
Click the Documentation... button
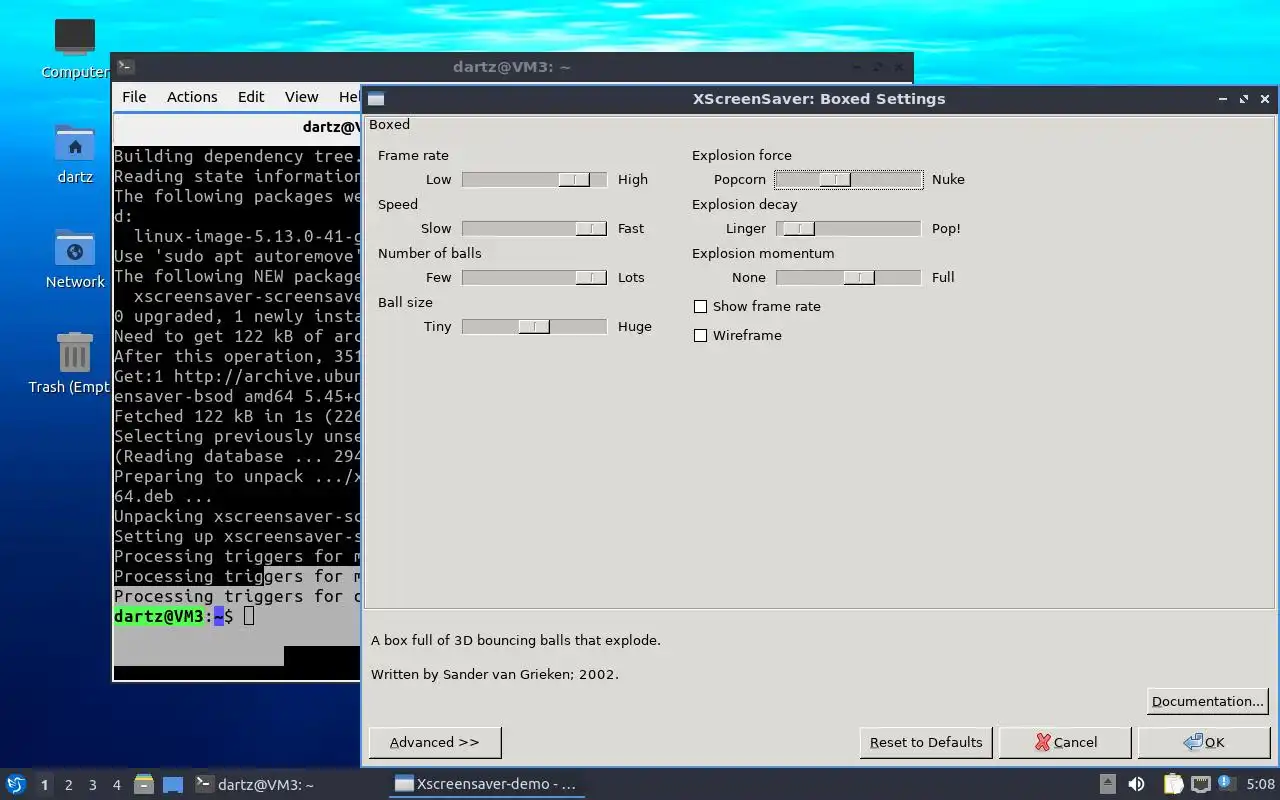pyautogui.click(x=1207, y=701)
